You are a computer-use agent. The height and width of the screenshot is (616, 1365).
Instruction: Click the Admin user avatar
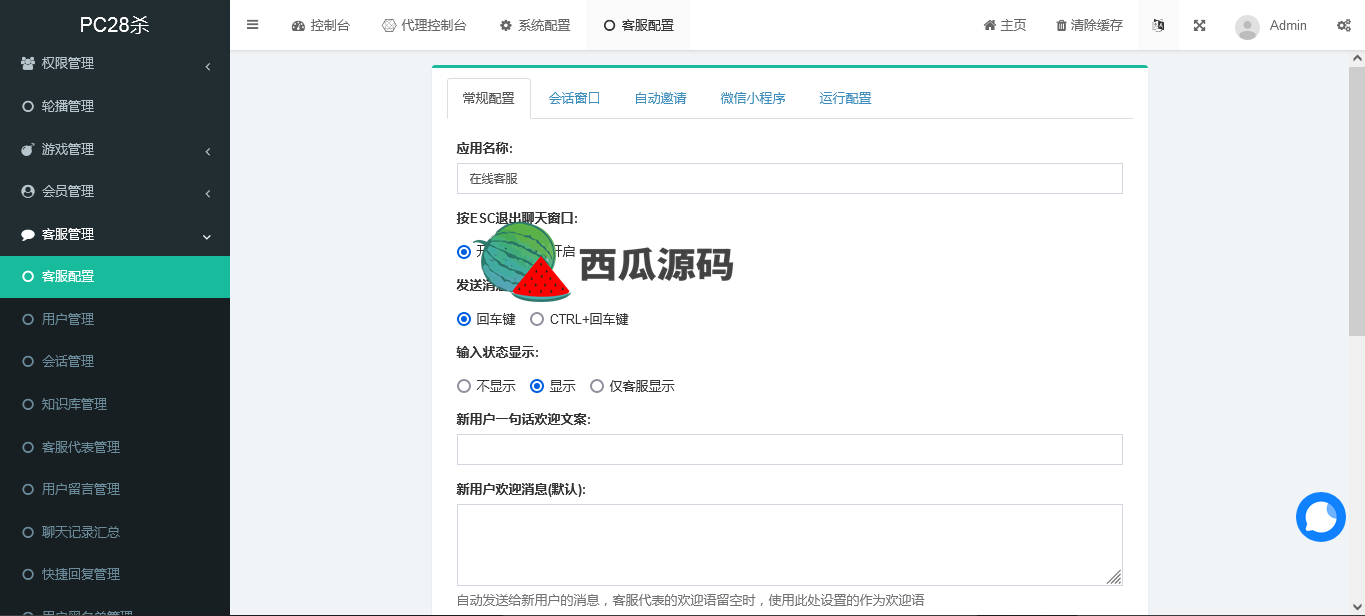[1247, 27]
